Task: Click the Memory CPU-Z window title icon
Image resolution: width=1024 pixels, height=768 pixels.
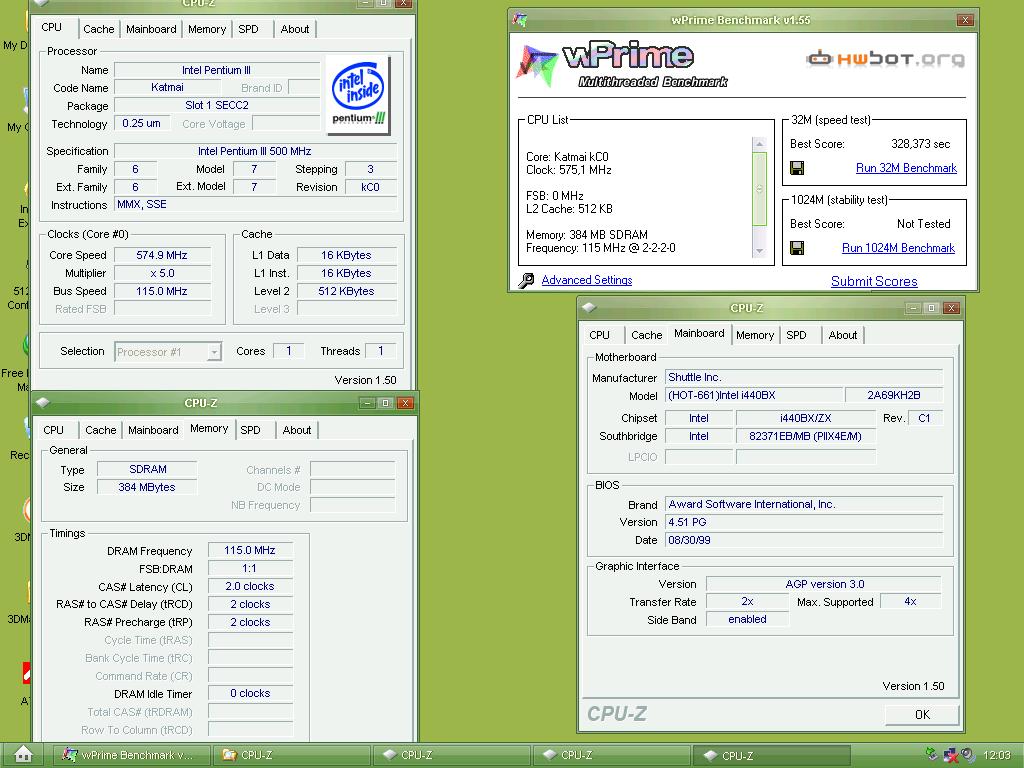Action: pyautogui.click(x=43, y=403)
